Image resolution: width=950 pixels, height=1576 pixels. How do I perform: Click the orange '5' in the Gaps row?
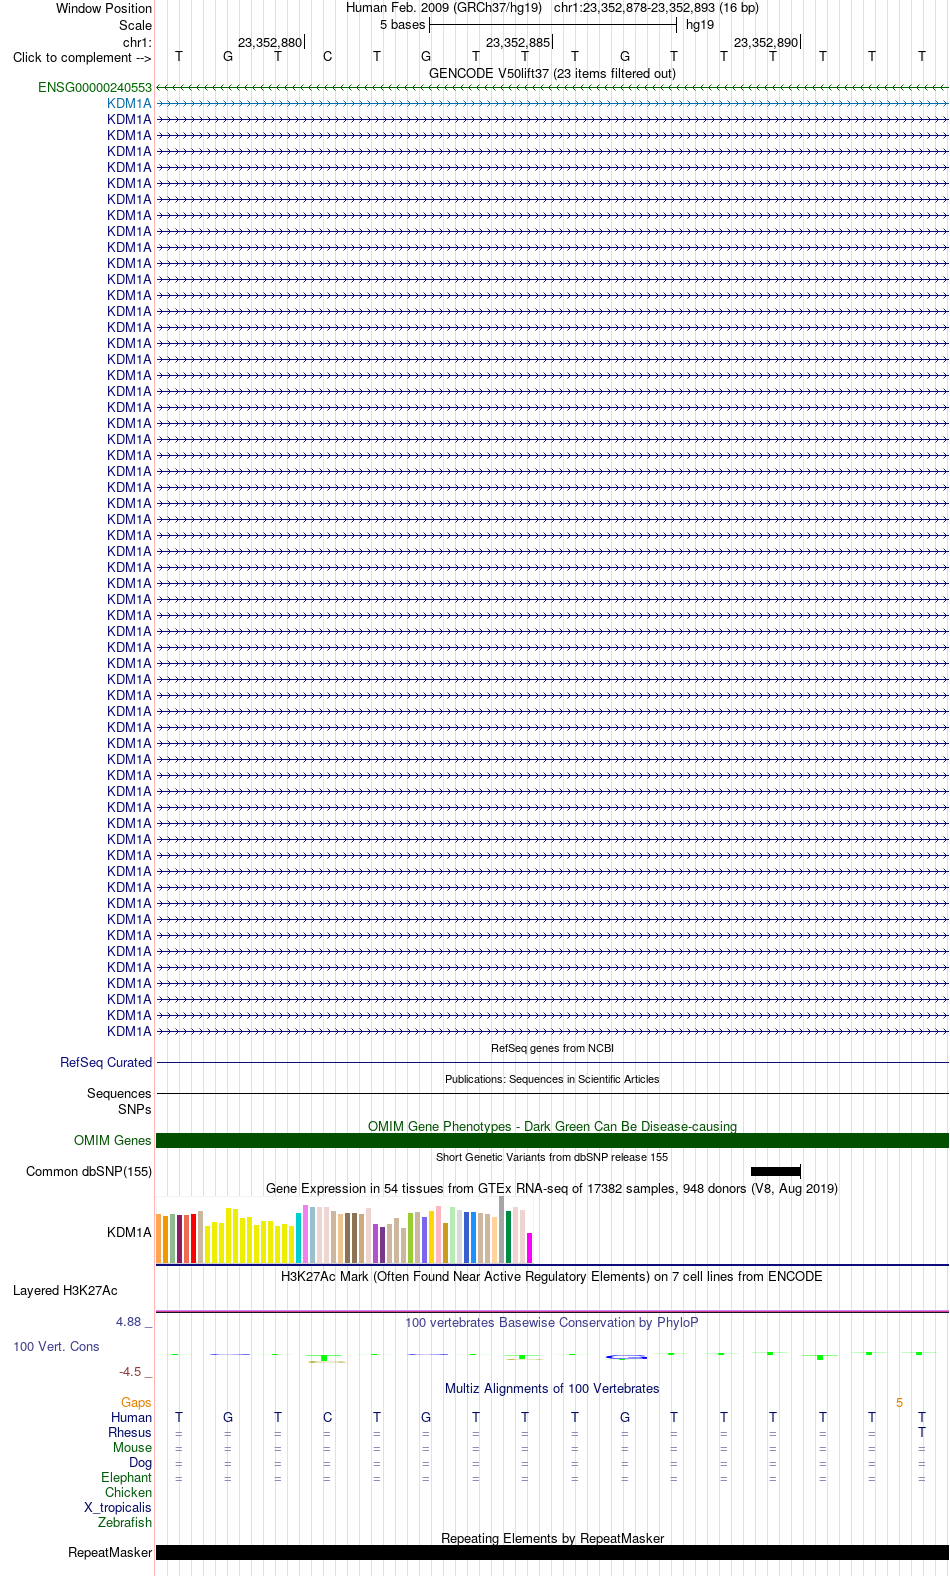point(899,1404)
